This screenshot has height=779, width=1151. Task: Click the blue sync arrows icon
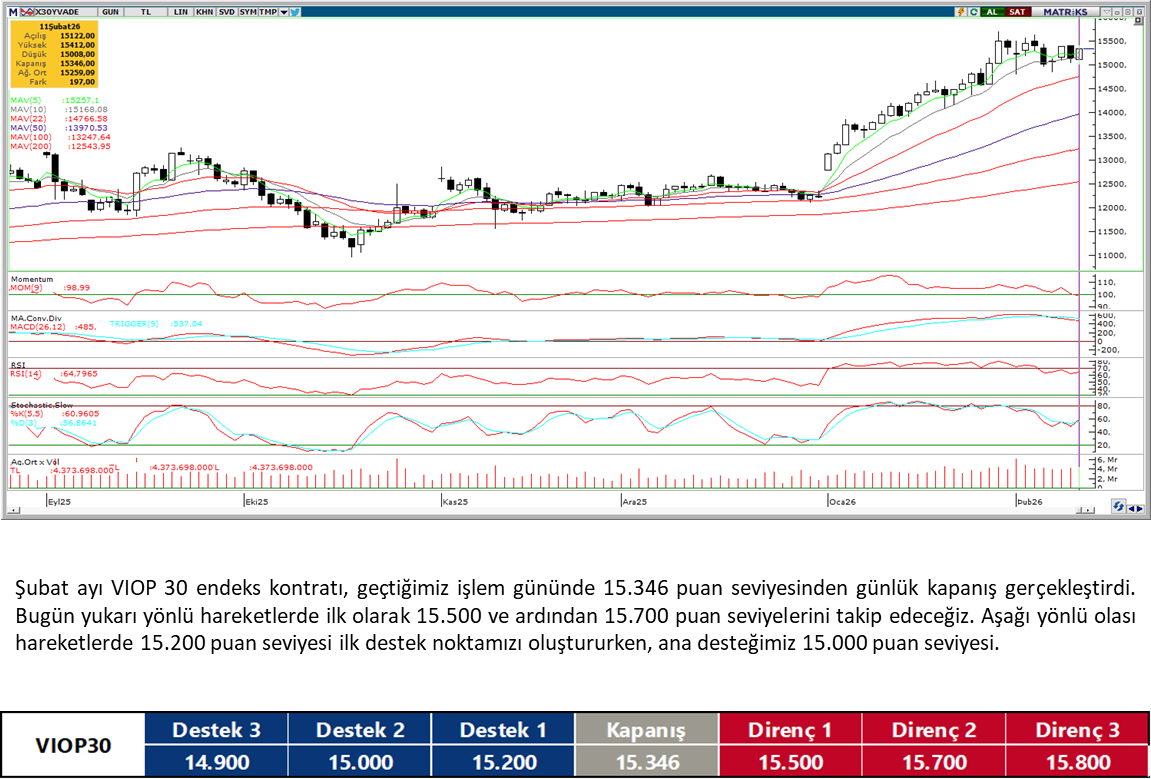pos(1119,507)
